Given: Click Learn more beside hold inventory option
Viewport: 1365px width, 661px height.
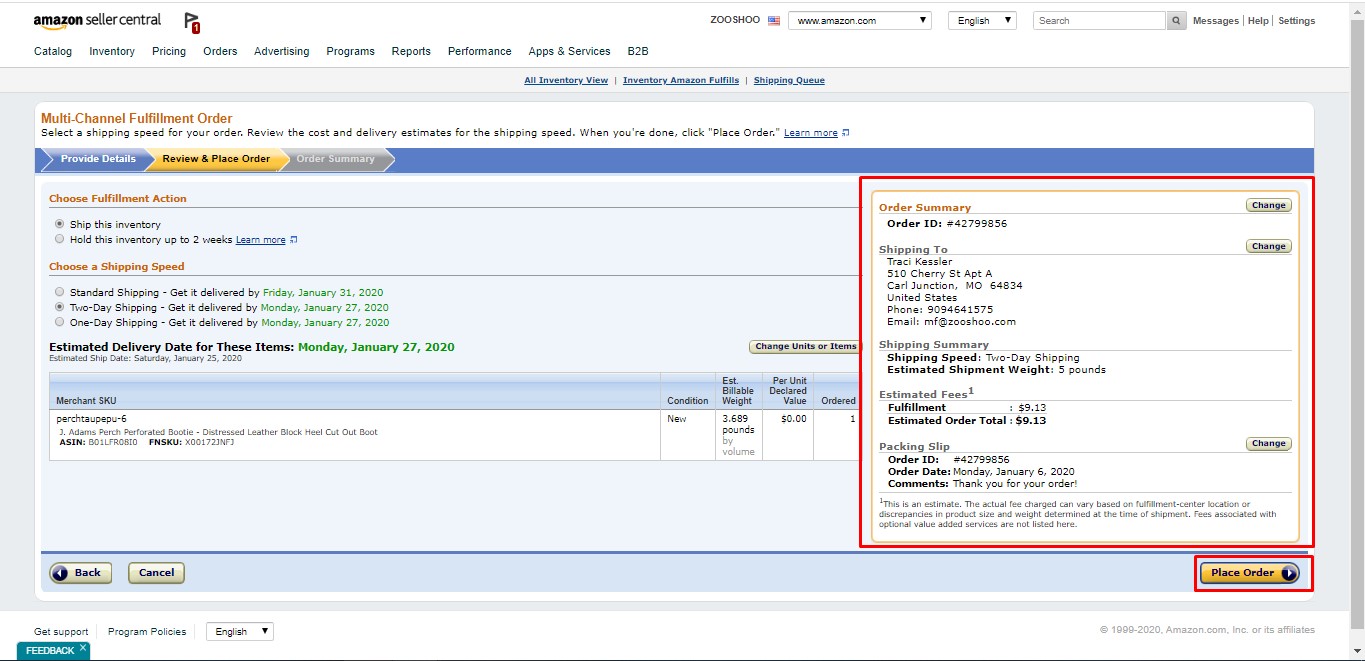Looking at the screenshot, I should [x=261, y=240].
